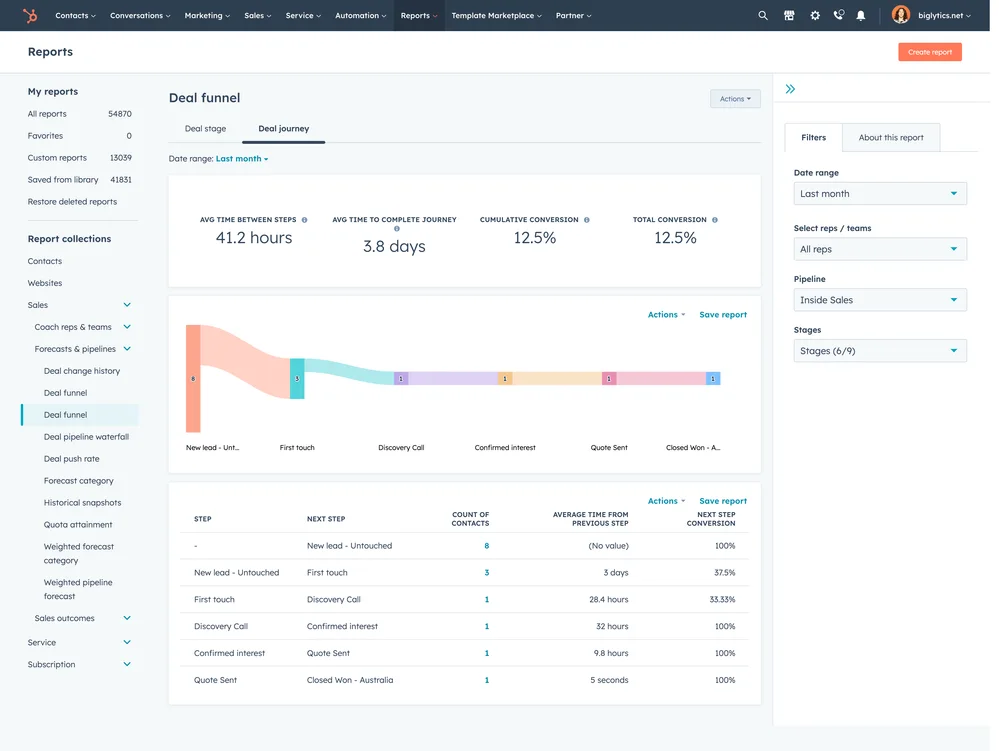Open the Pipeline dropdown showing Inside Sales
Screen dimensions: 999x751
pos(879,299)
